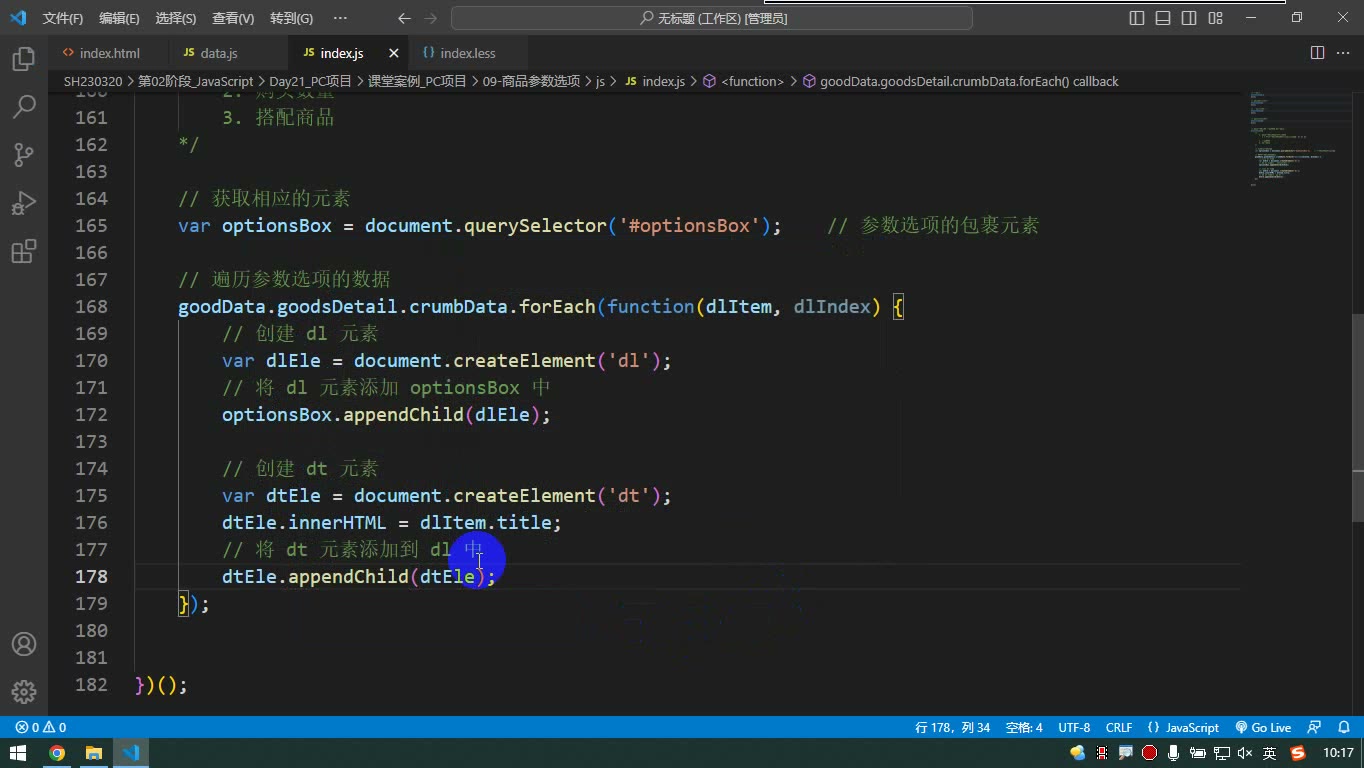
Task: Change CRLF end of line sequence
Action: [1119, 728]
